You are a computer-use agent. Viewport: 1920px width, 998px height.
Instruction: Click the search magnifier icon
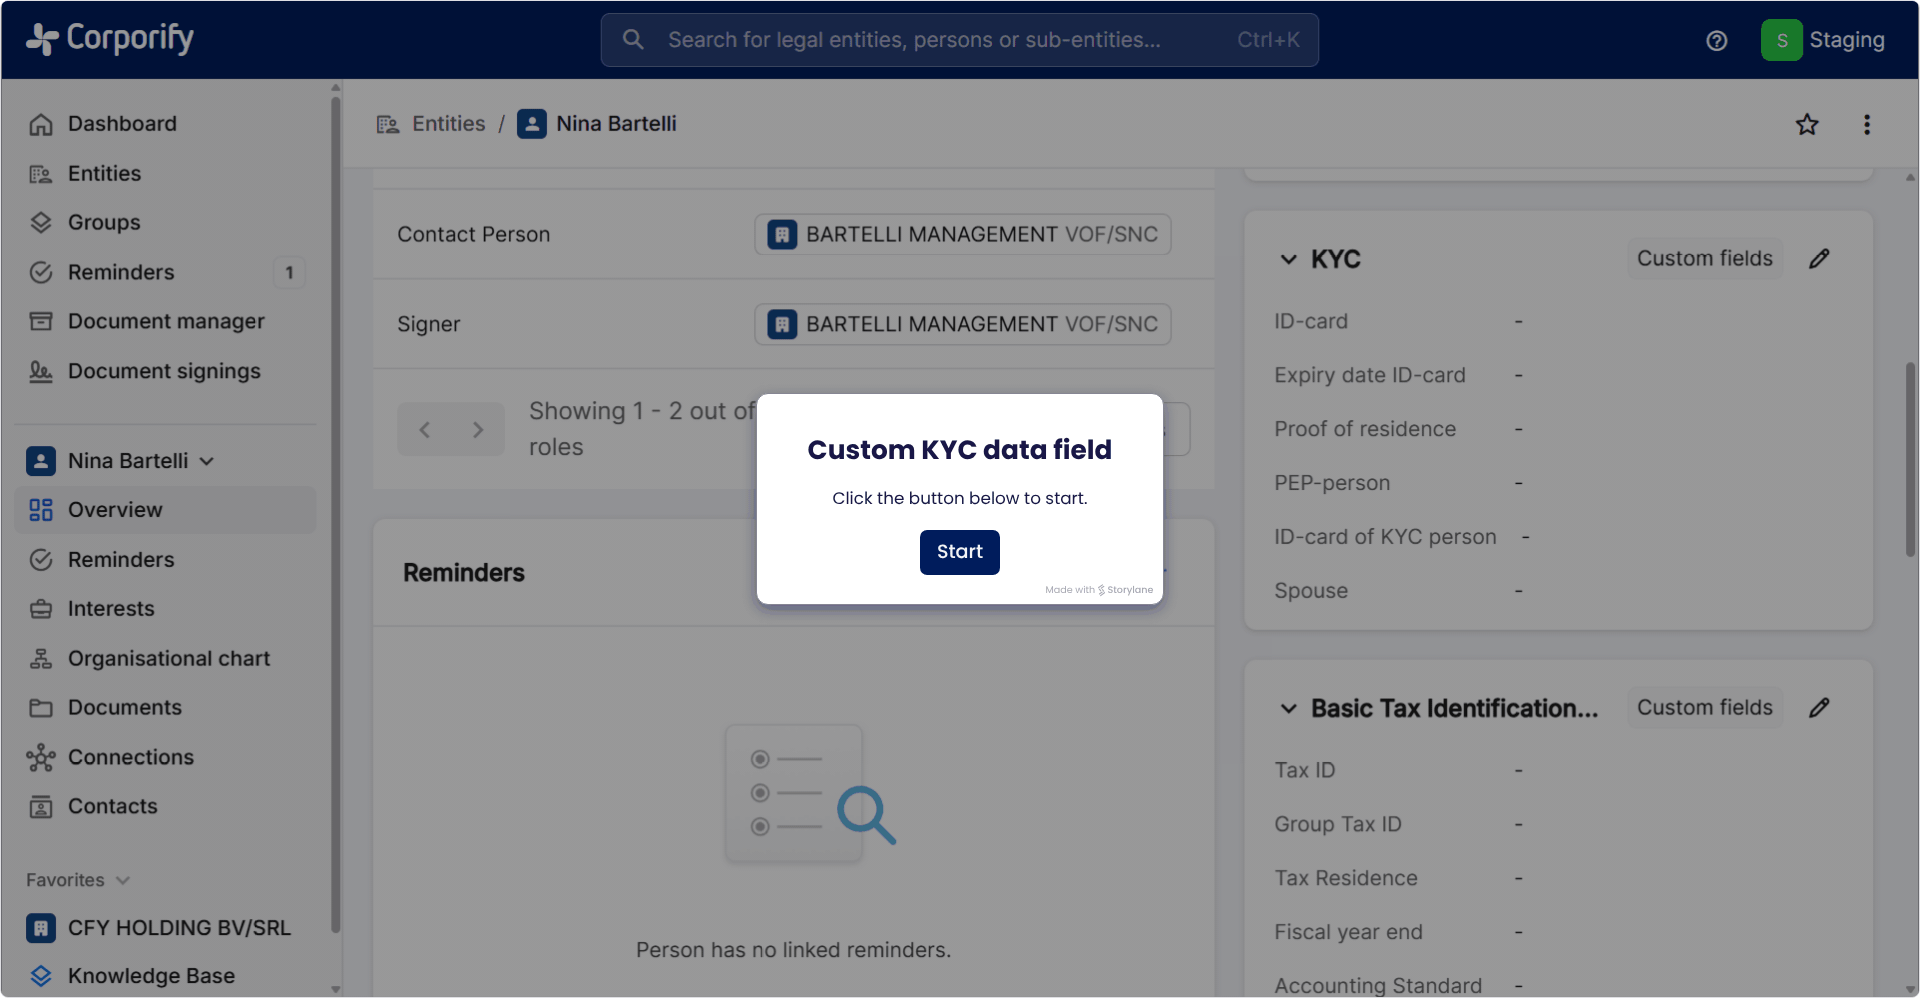633,40
